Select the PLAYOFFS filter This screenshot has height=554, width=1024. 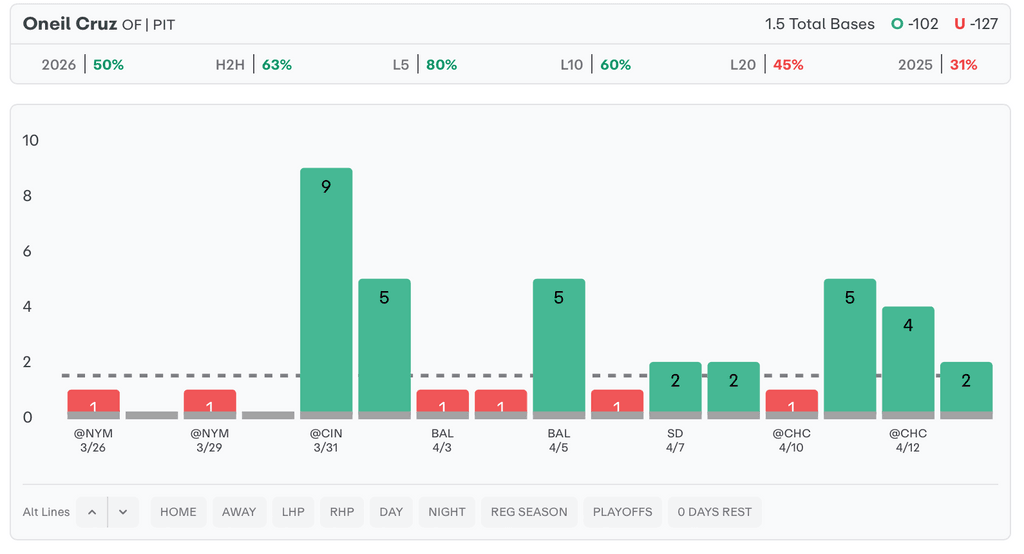pos(622,512)
